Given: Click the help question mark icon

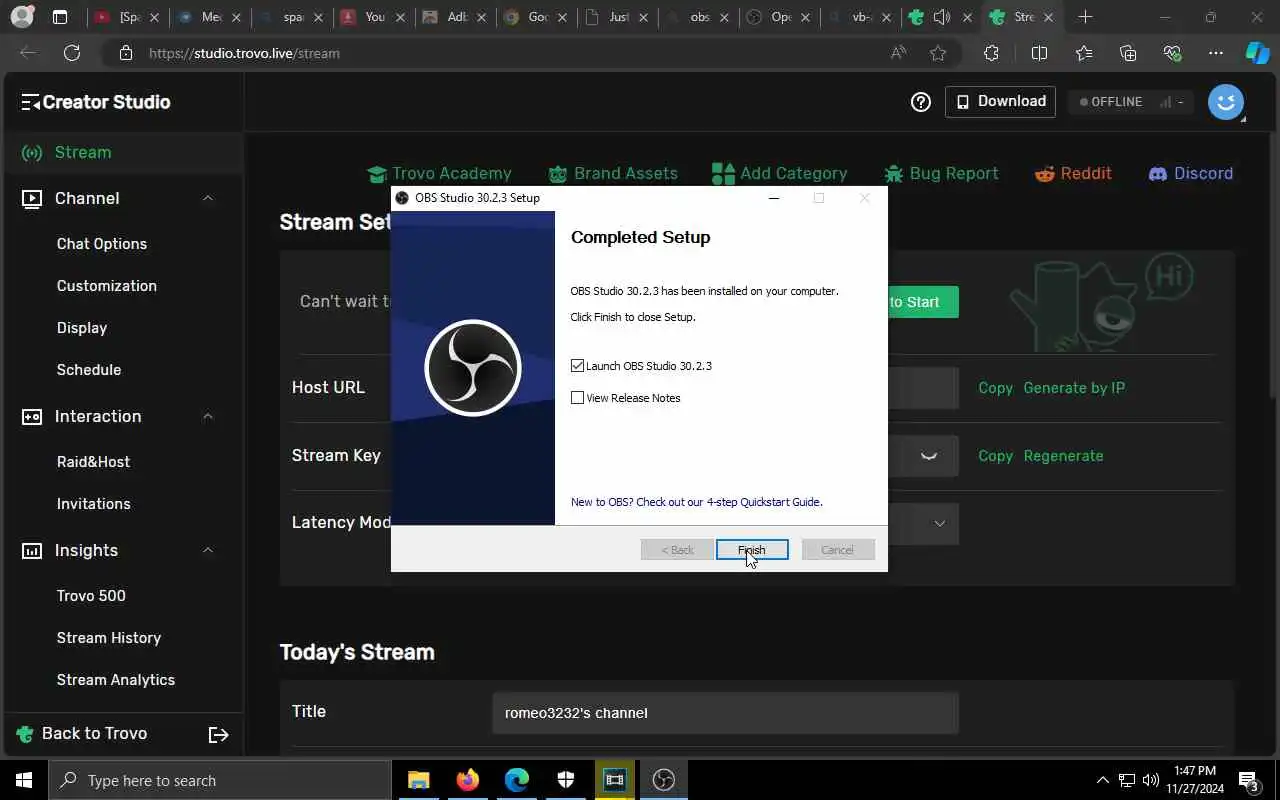Looking at the screenshot, I should pos(921,102).
